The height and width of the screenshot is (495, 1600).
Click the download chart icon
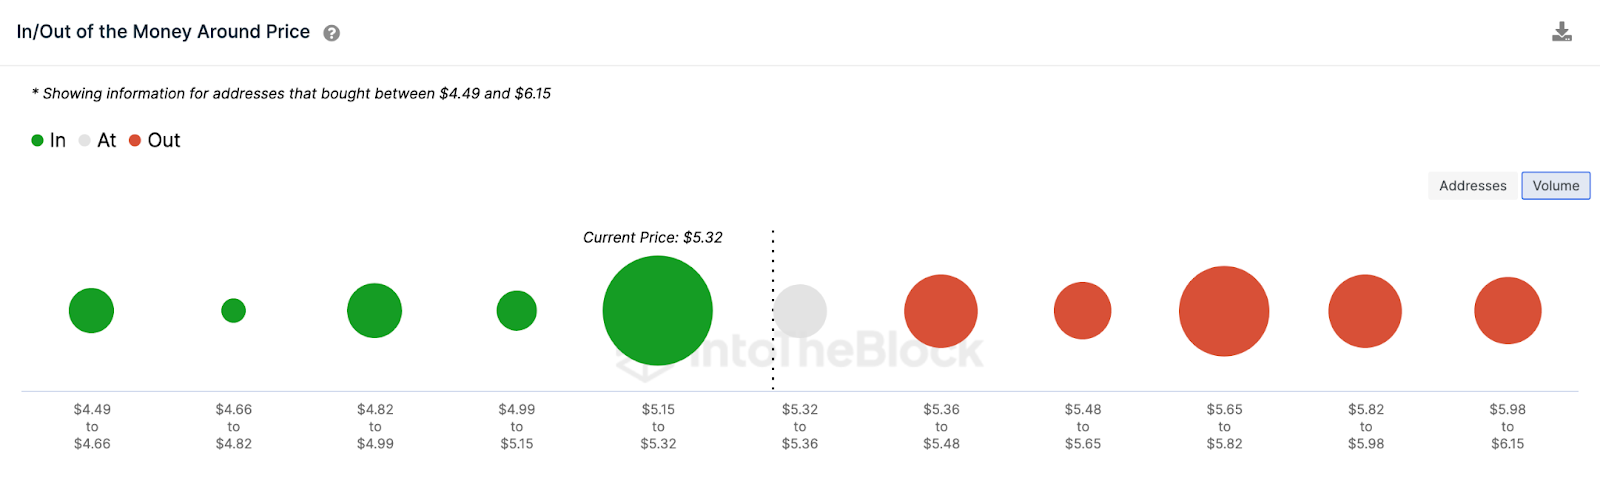[1561, 32]
